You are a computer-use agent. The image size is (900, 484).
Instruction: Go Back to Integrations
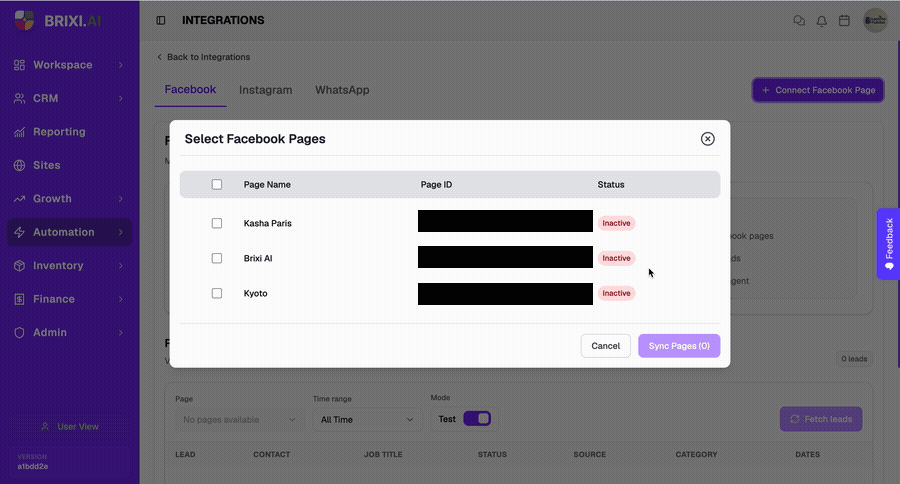coord(203,57)
